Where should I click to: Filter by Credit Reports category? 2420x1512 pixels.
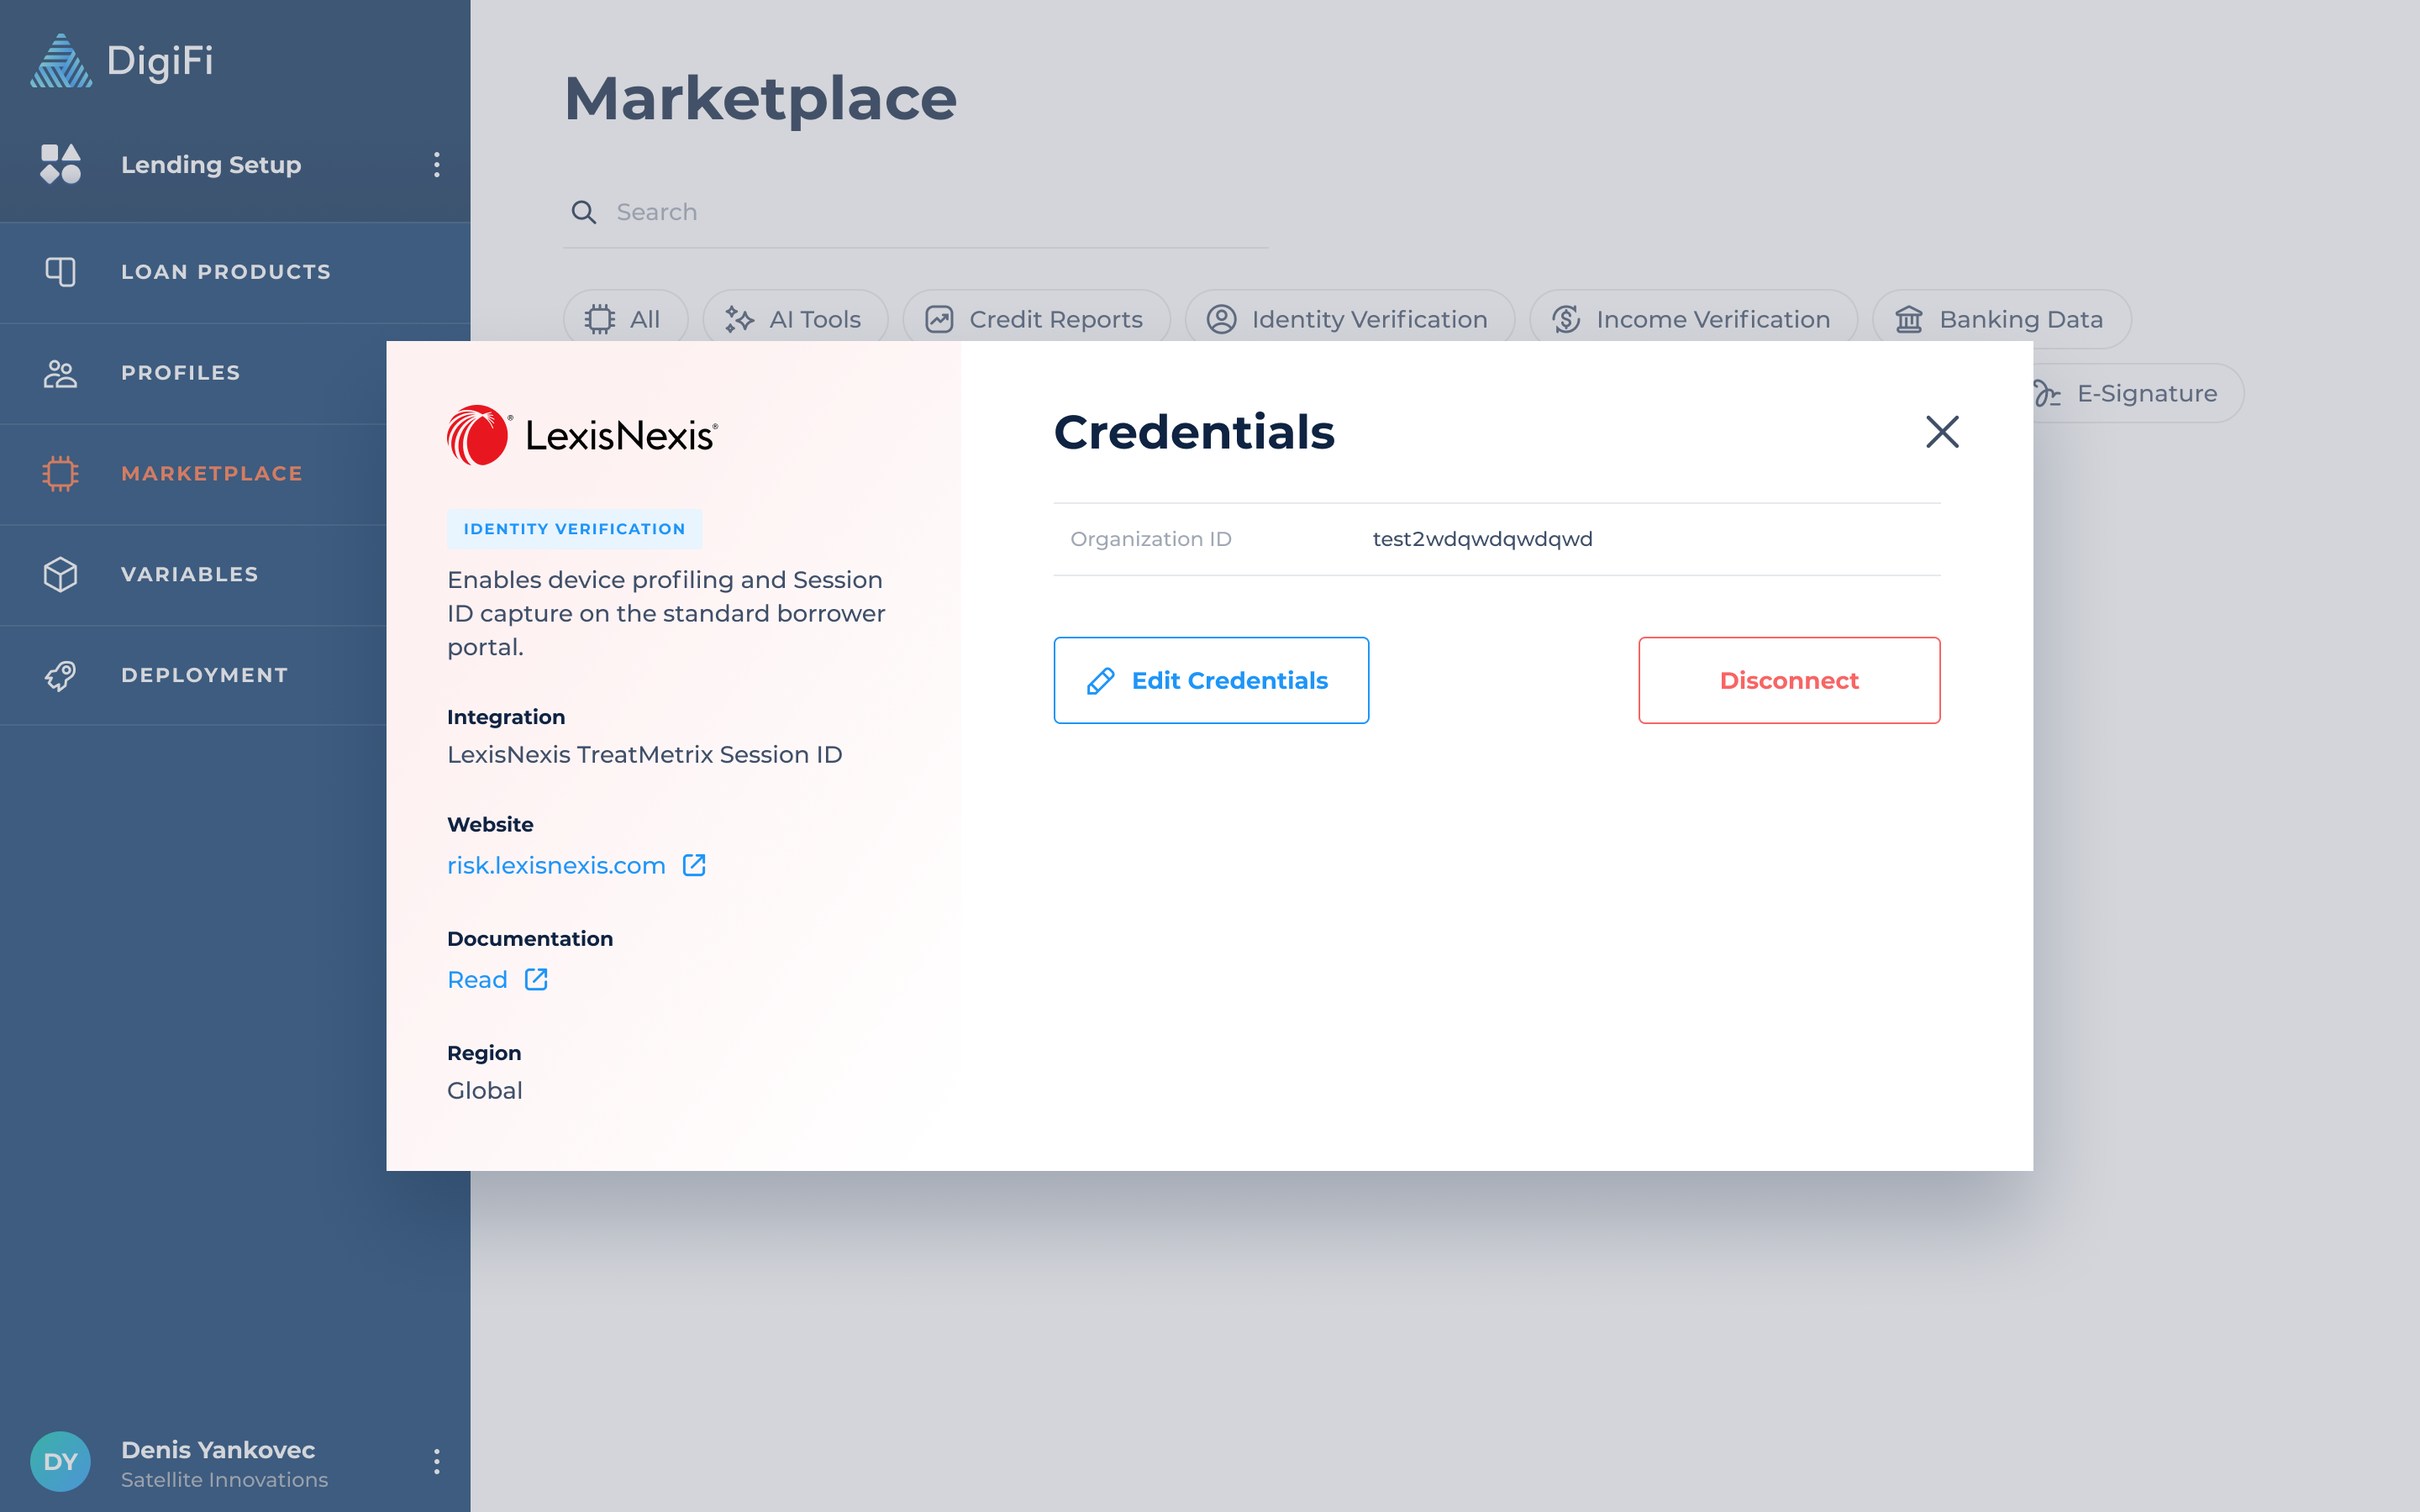click(x=1035, y=320)
